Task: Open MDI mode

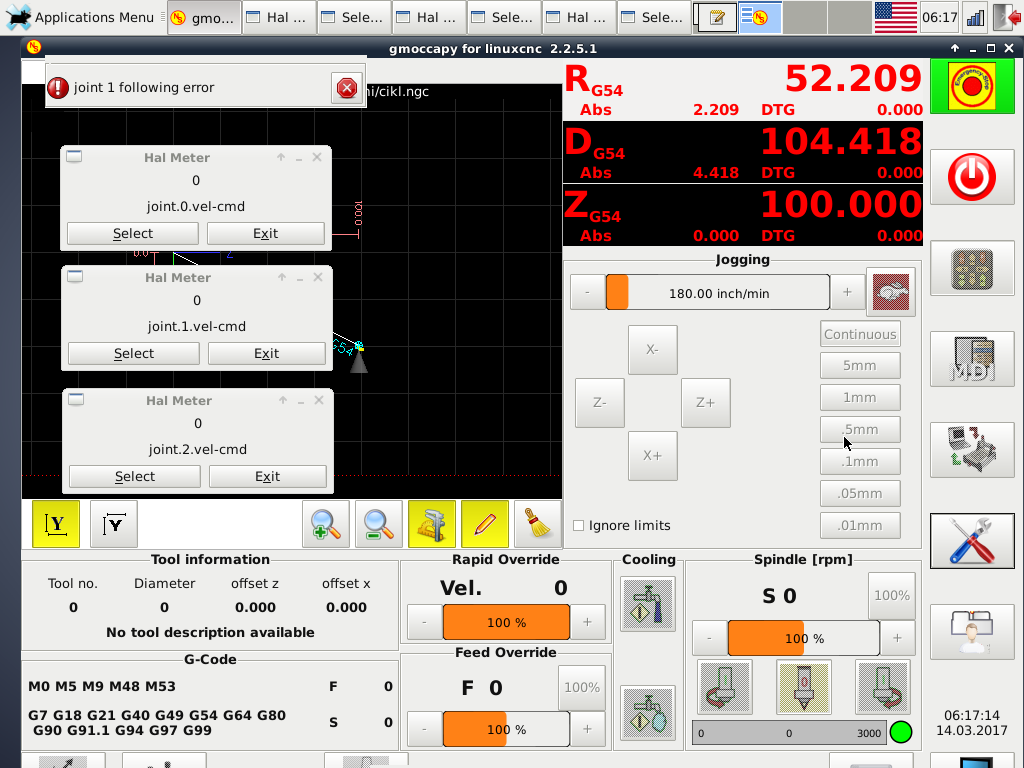Action: pyautogui.click(x=972, y=359)
